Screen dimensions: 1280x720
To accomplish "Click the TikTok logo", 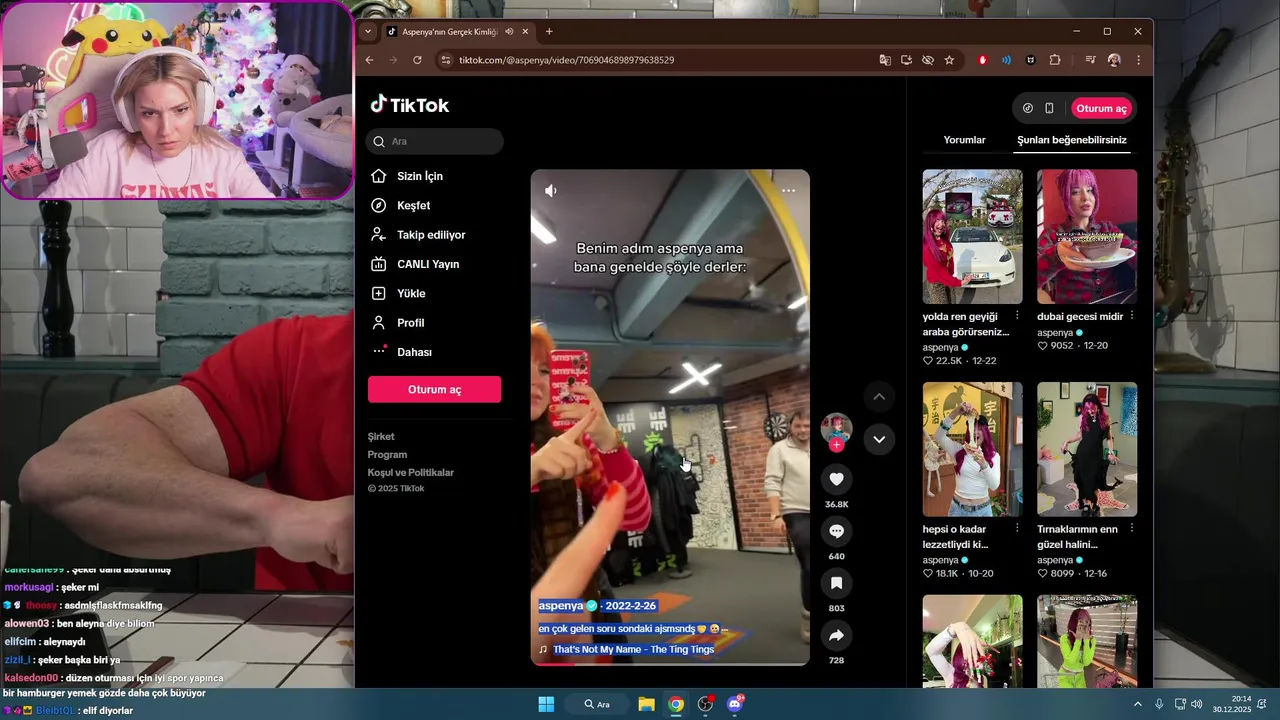I will tap(409, 105).
